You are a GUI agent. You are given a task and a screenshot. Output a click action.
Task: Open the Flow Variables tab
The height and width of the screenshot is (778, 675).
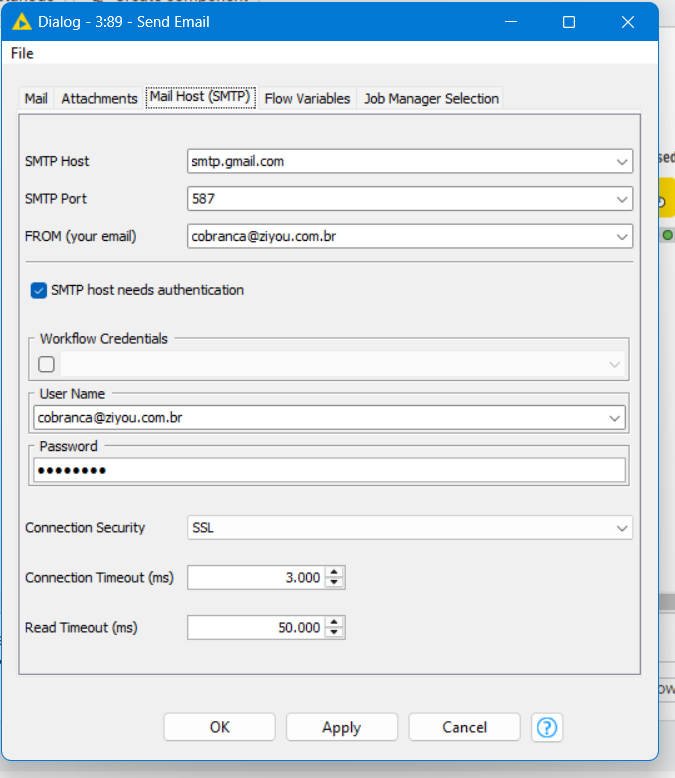coord(307,98)
